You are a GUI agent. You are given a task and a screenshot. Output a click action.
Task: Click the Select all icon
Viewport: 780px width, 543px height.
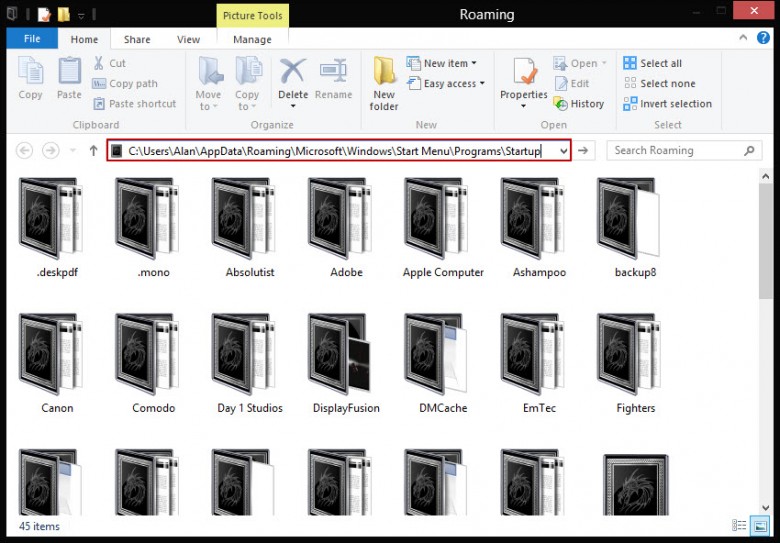coord(630,63)
